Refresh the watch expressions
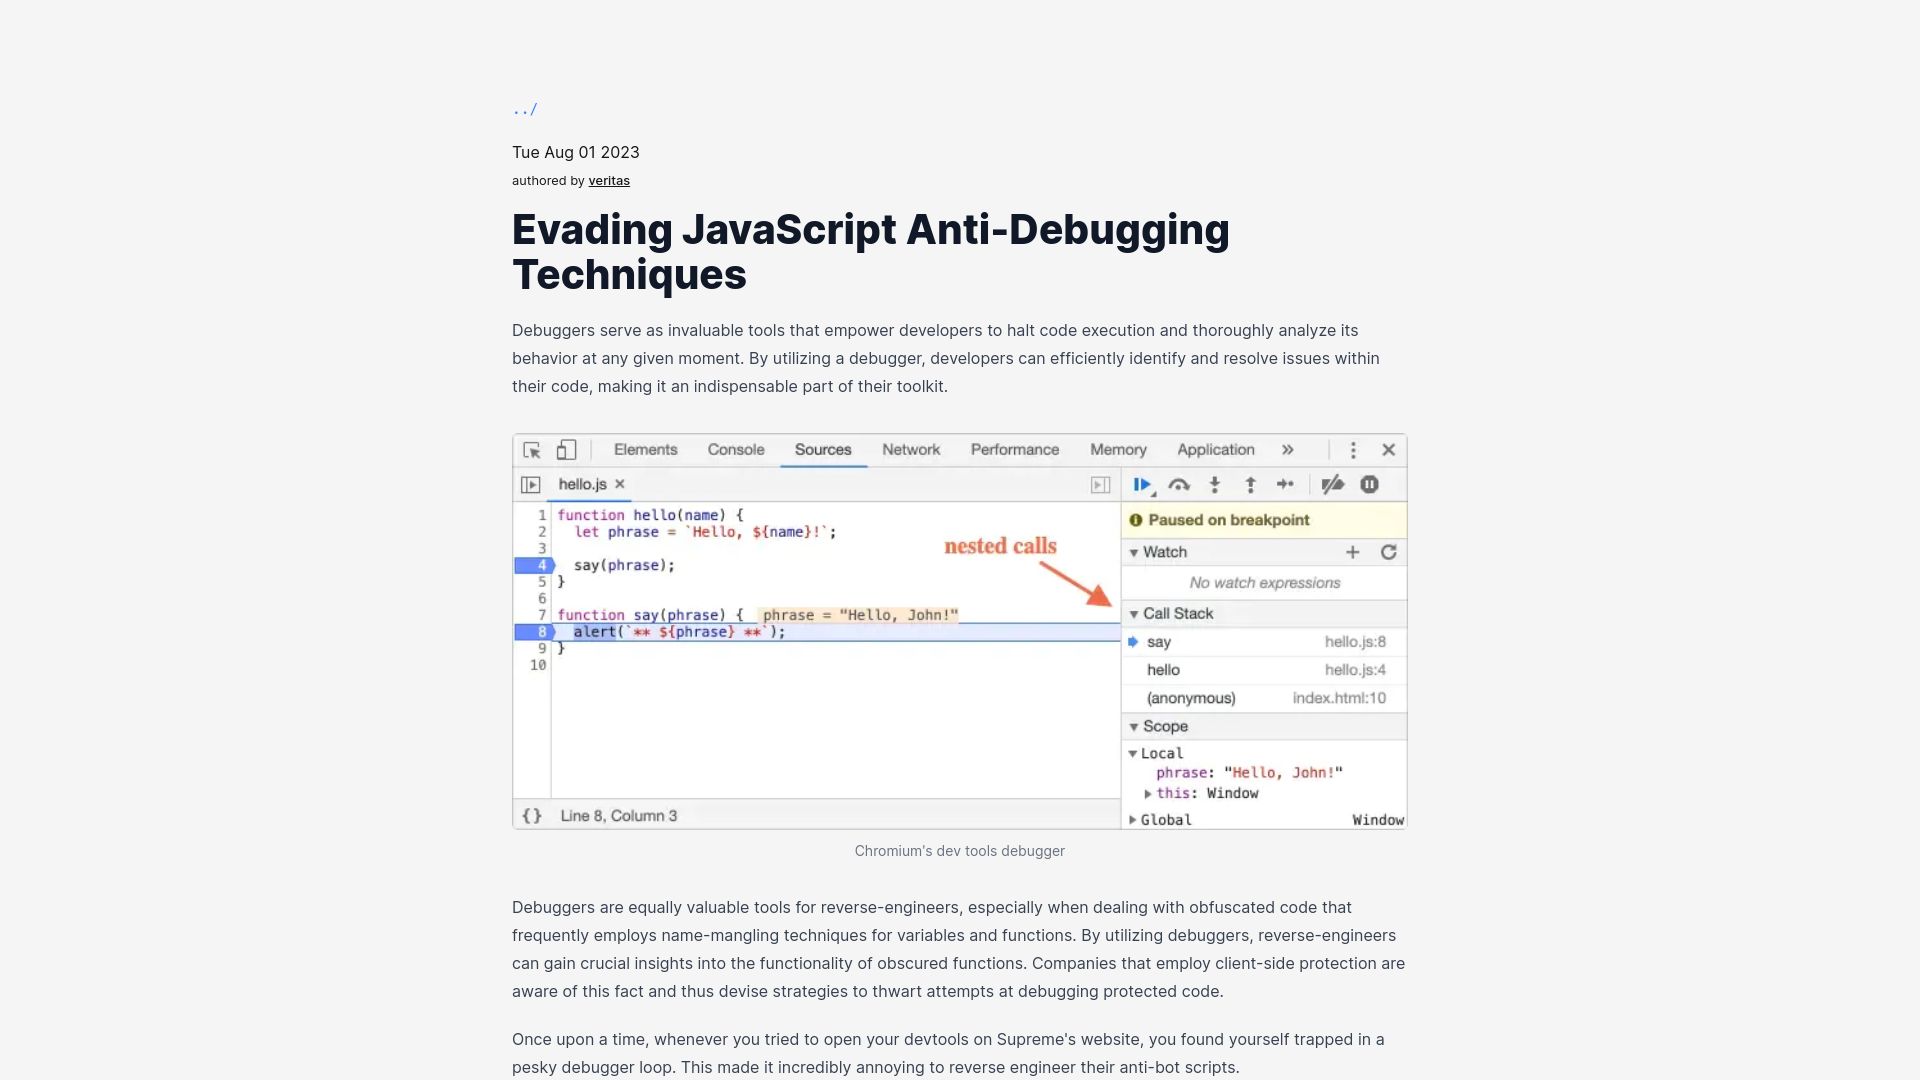The height and width of the screenshot is (1080, 1920). tap(1389, 552)
